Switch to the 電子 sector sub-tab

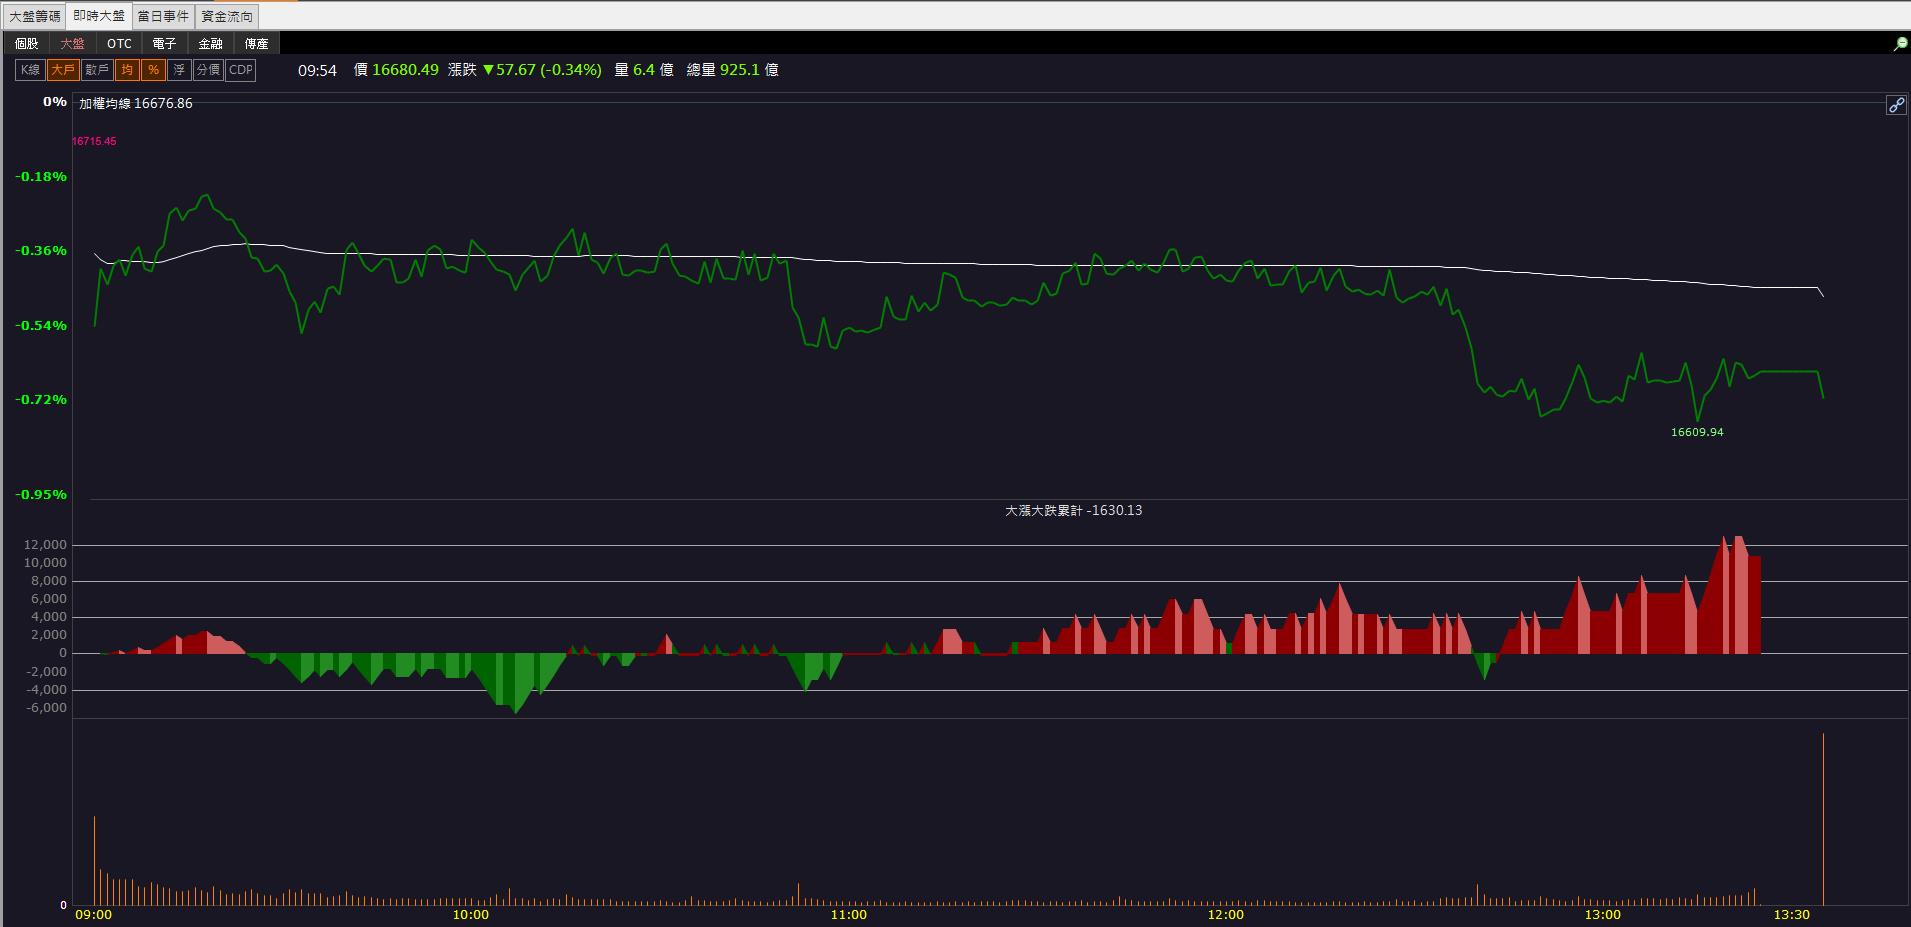pos(165,44)
